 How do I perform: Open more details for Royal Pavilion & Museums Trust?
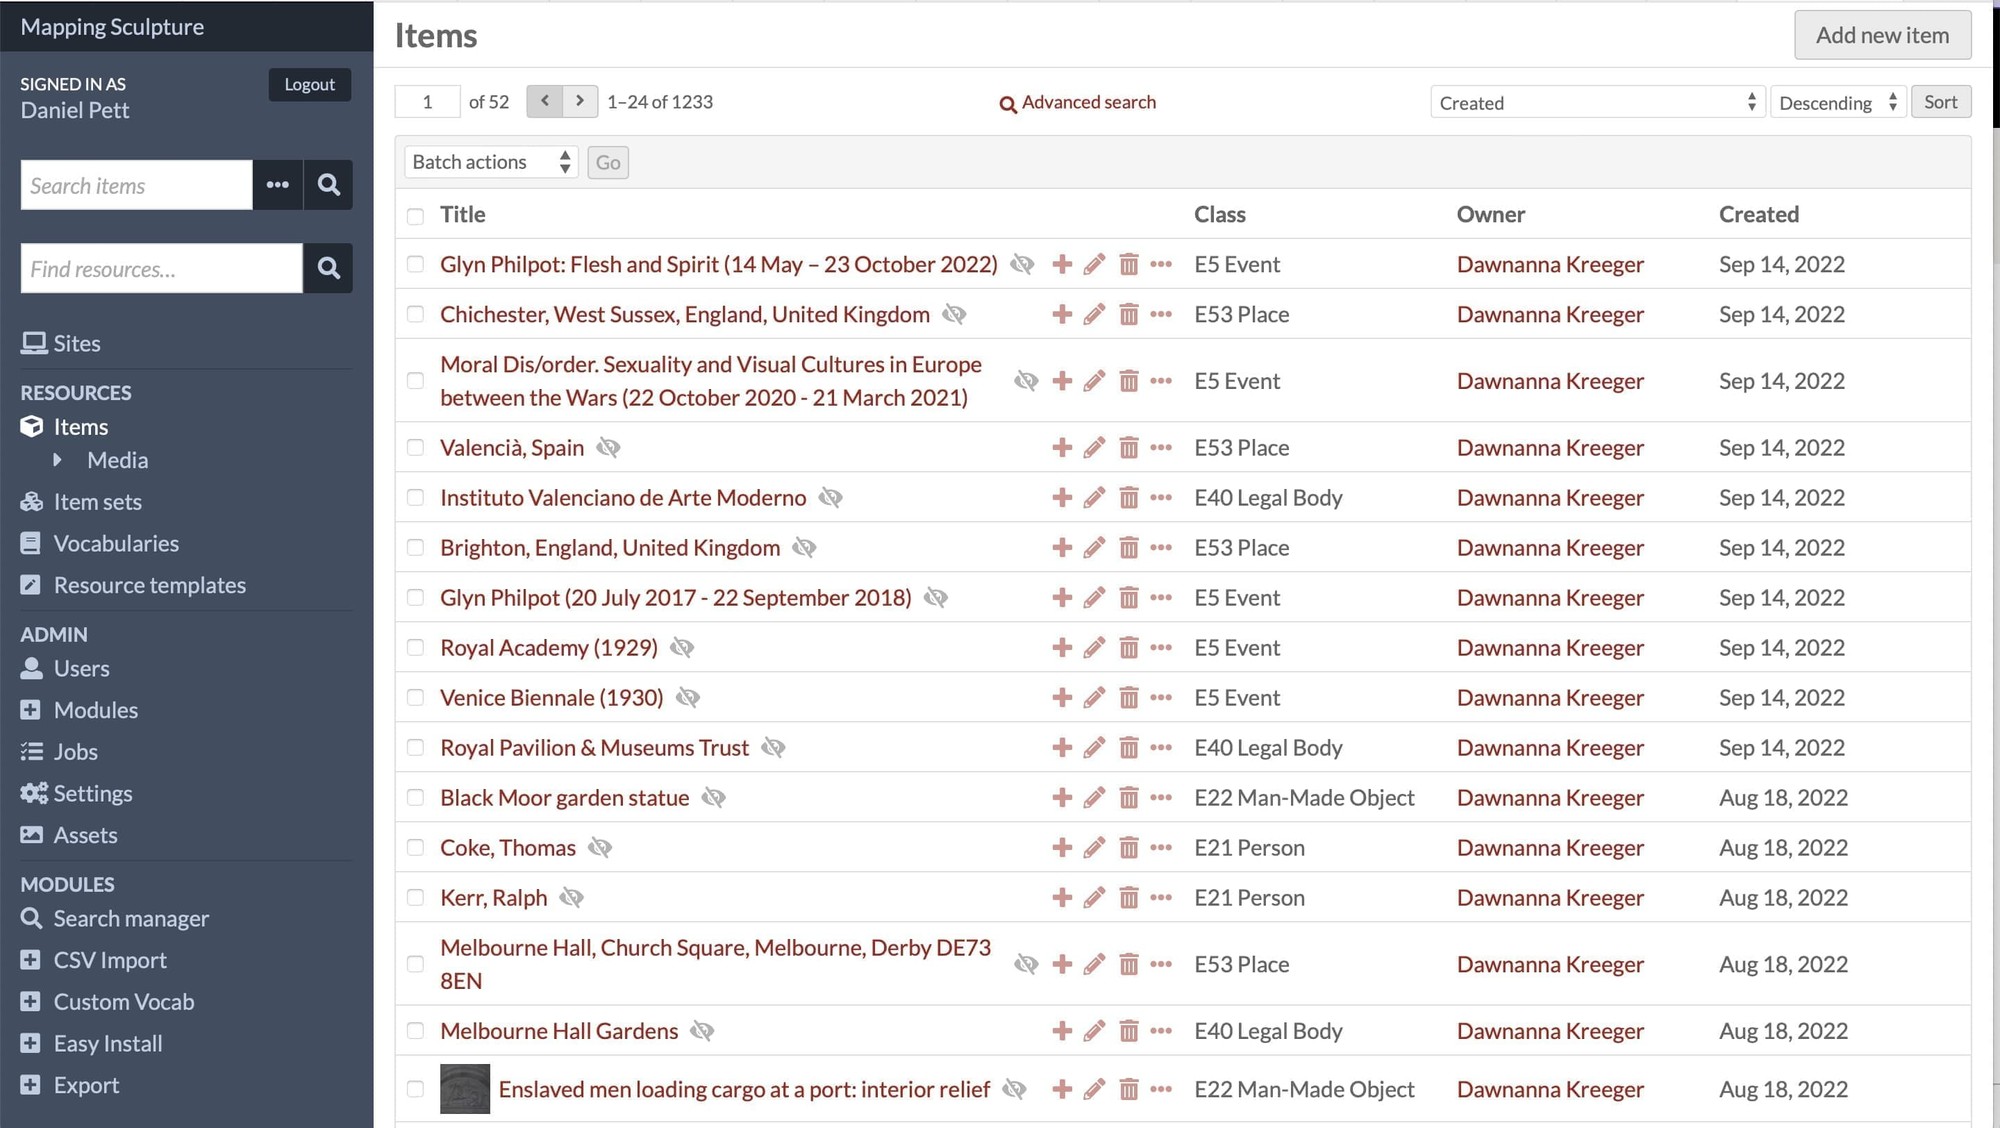[x=1161, y=748]
